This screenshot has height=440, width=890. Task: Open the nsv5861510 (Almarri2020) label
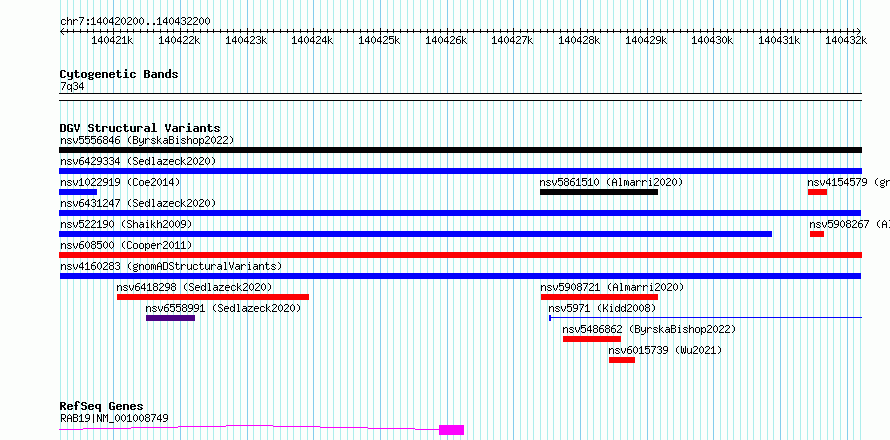pos(611,182)
